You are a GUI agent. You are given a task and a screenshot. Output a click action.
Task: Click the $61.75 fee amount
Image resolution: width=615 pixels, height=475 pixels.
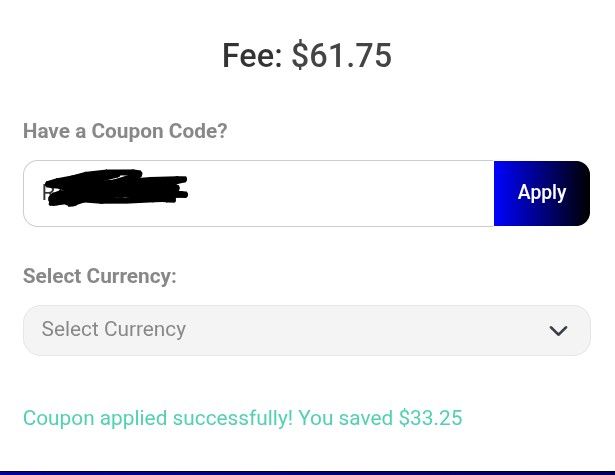pos(341,56)
